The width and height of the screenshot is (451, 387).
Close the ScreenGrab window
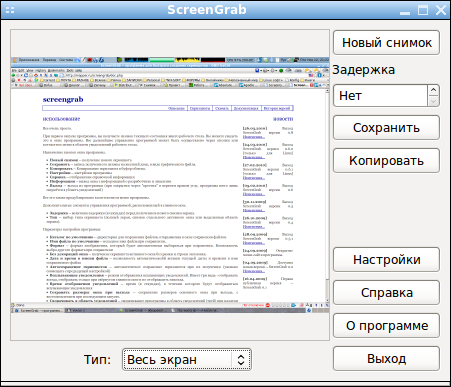[441, 10]
